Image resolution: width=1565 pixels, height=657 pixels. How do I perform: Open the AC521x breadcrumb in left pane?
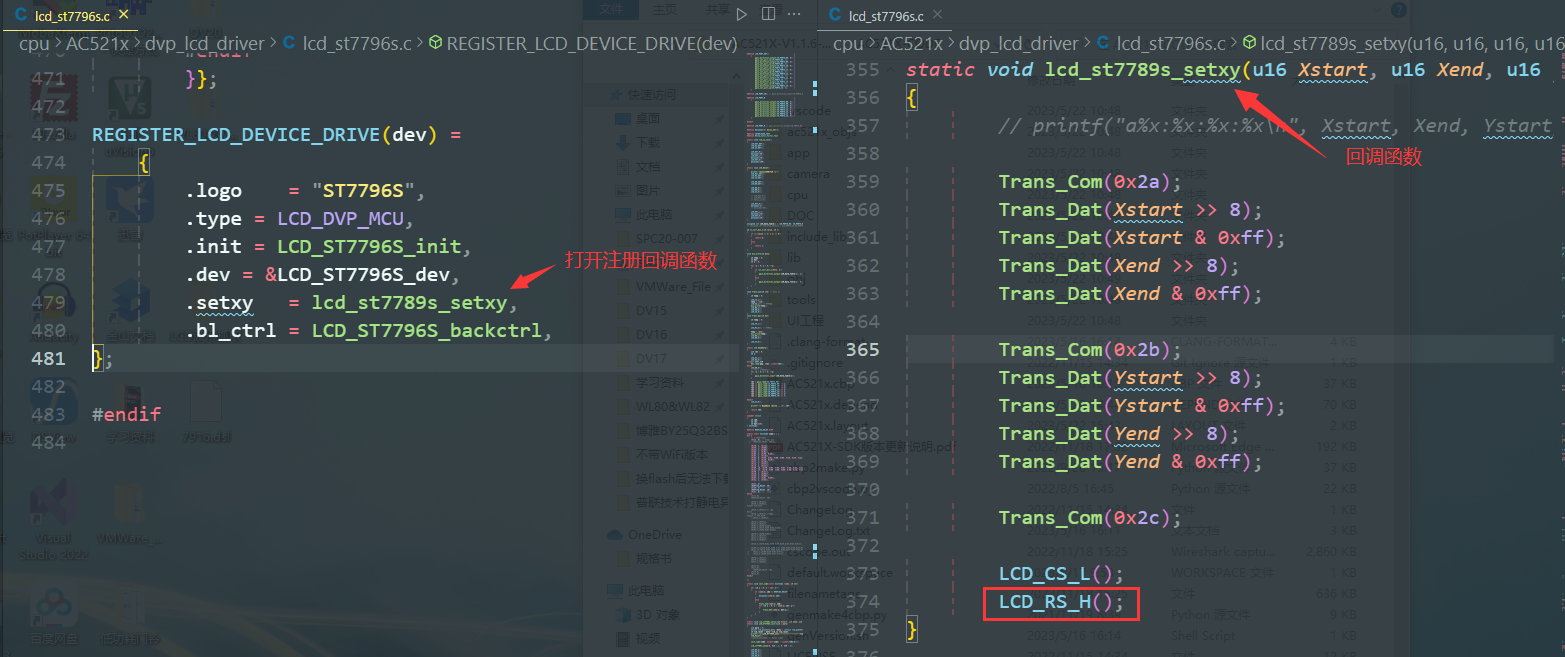98,43
